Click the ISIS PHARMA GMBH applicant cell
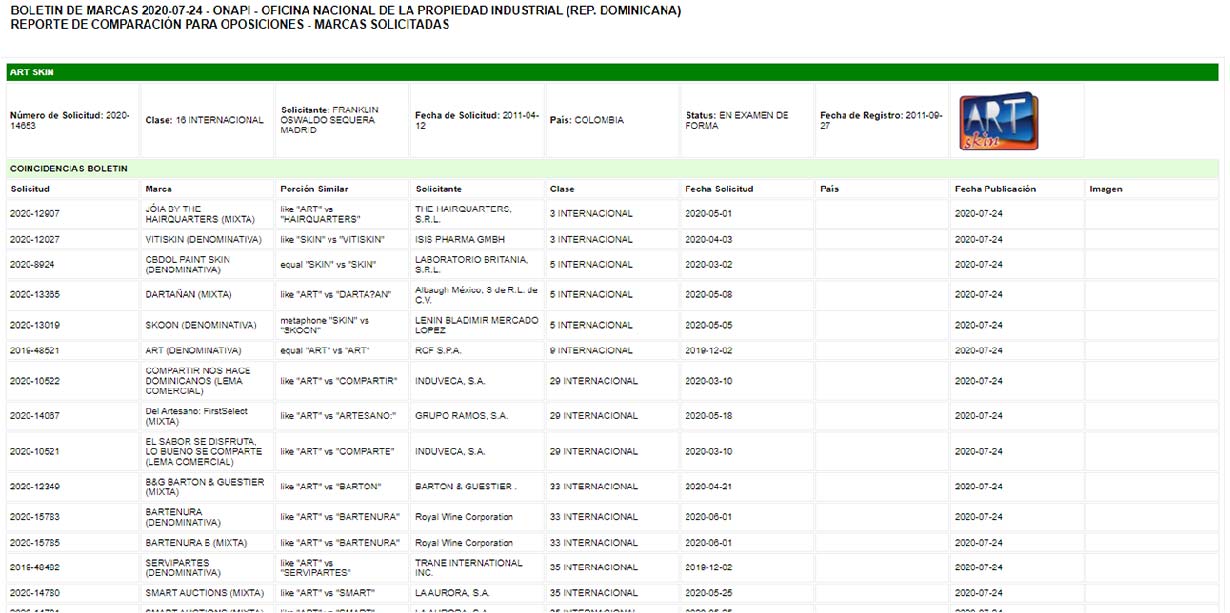 point(460,240)
